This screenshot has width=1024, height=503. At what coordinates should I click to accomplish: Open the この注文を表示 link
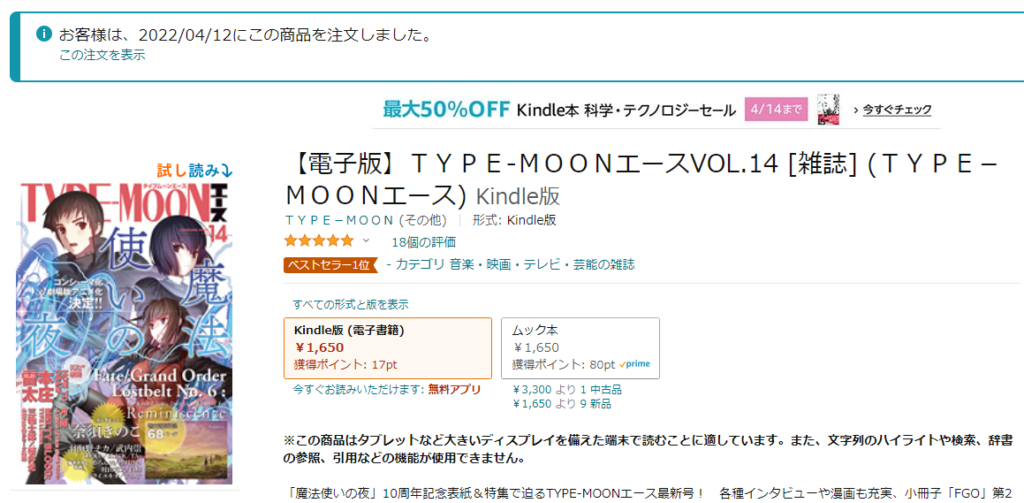click(x=103, y=55)
